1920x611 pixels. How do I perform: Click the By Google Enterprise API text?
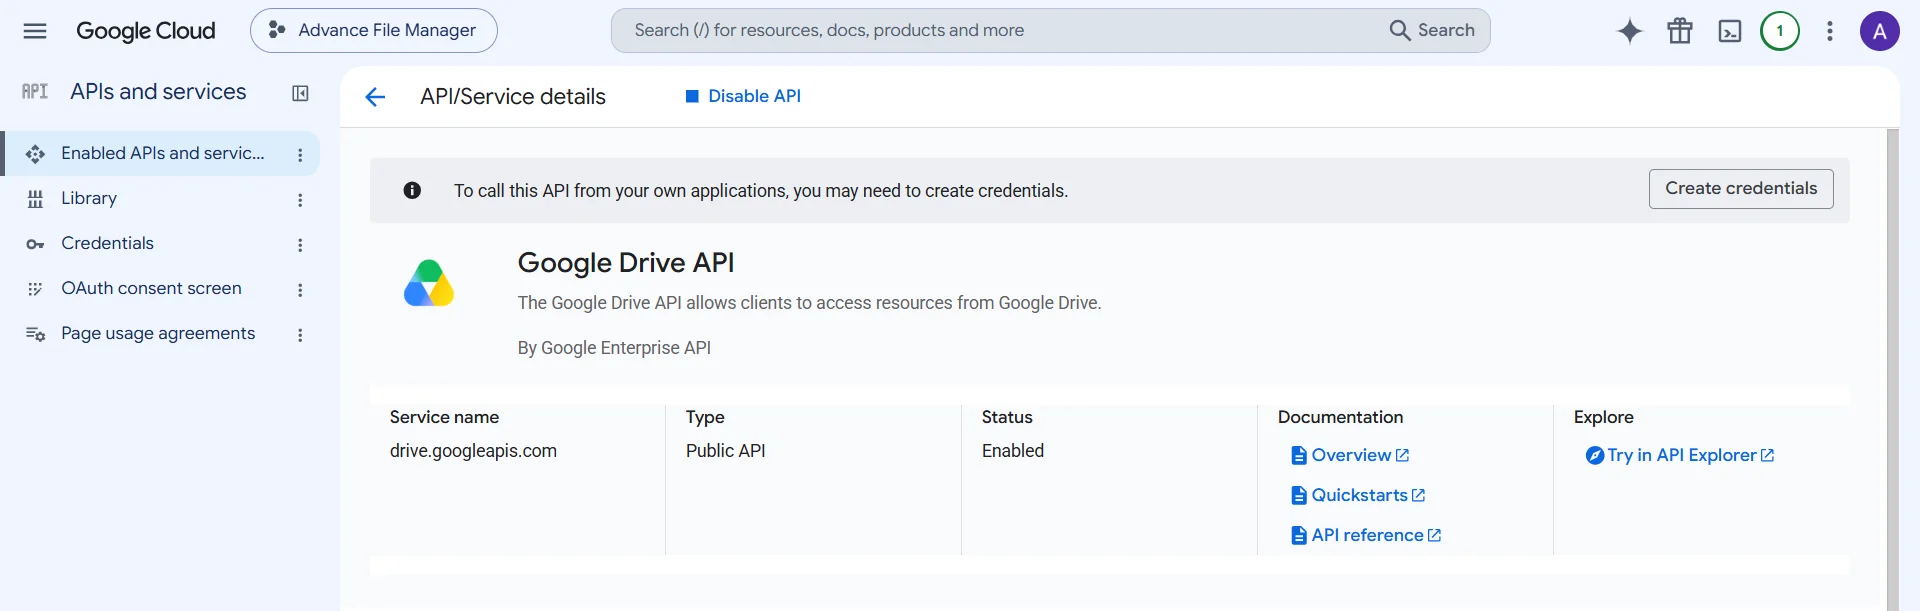pyautogui.click(x=614, y=348)
